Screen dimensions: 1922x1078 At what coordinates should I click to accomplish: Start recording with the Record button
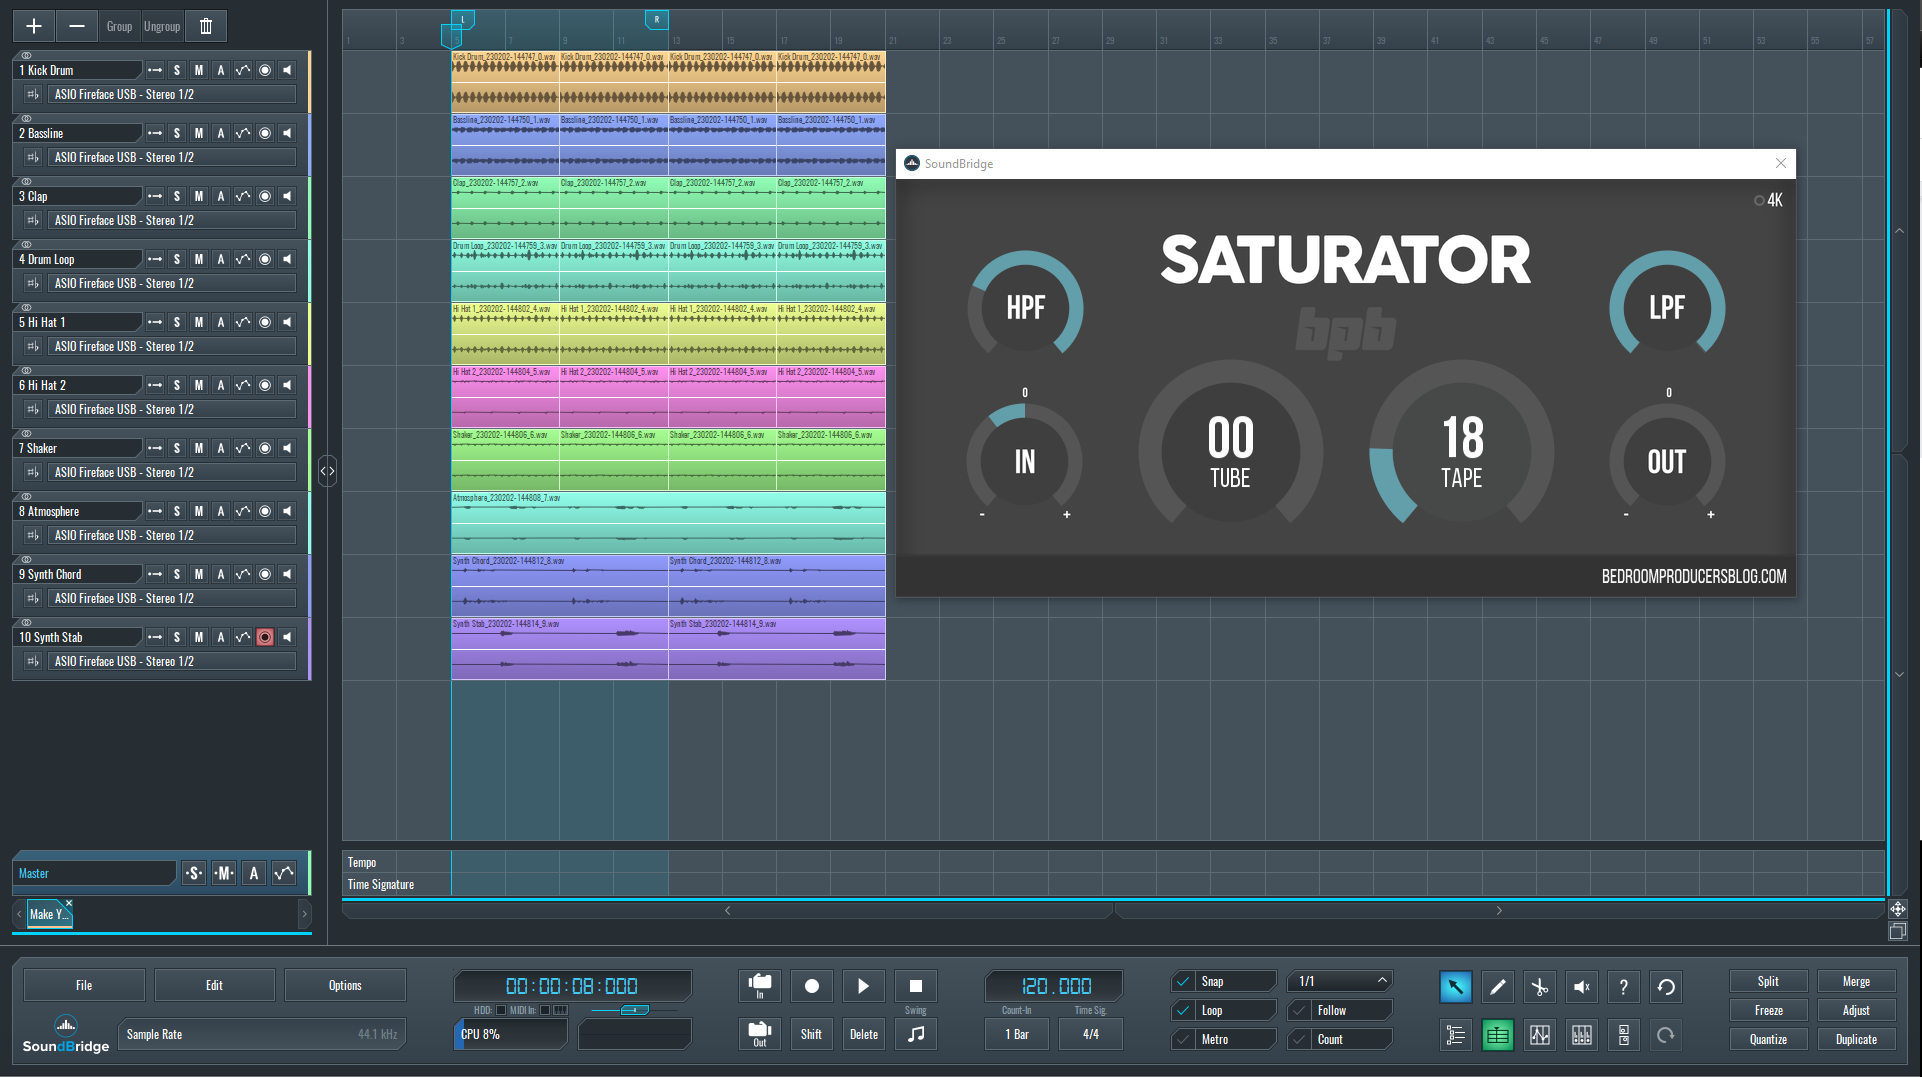click(x=812, y=986)
